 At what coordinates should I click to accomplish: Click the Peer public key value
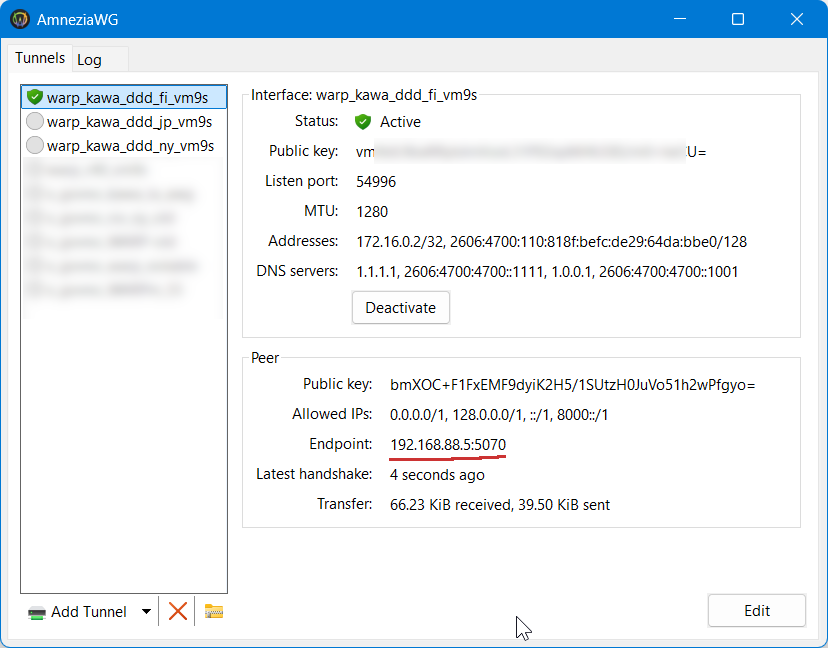point(572,384)
